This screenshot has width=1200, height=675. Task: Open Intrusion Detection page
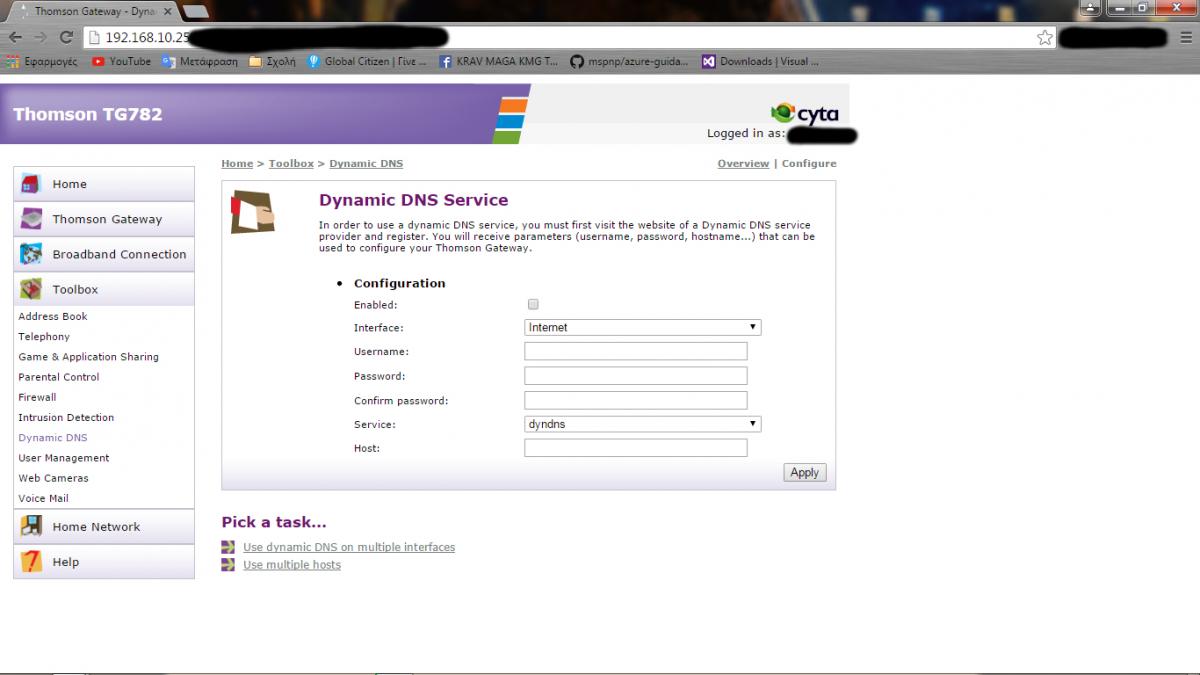[66, 418]
